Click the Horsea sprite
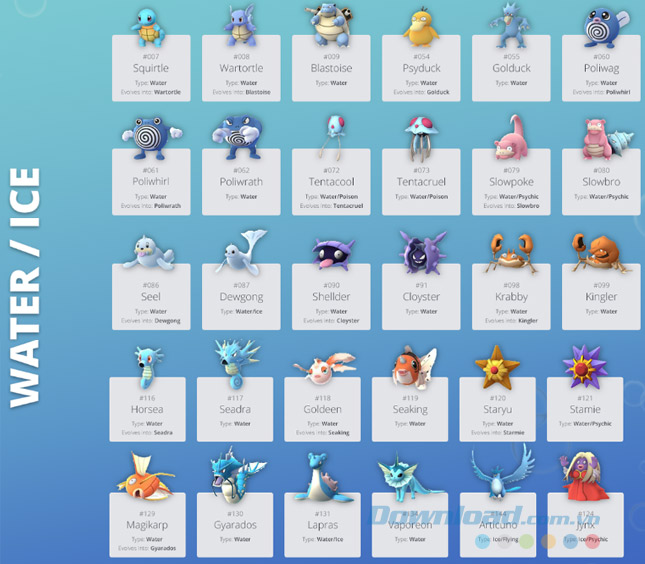Viewport: 645px width, 564px height. tap(147, 367)
